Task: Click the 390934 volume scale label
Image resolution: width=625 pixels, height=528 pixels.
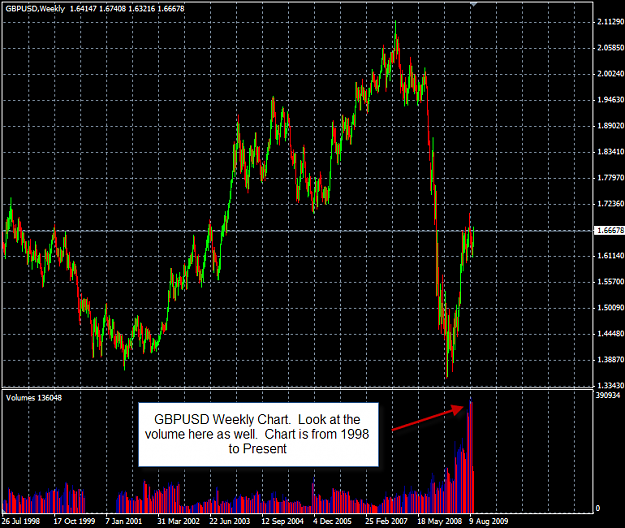Action: pos(608,395)
